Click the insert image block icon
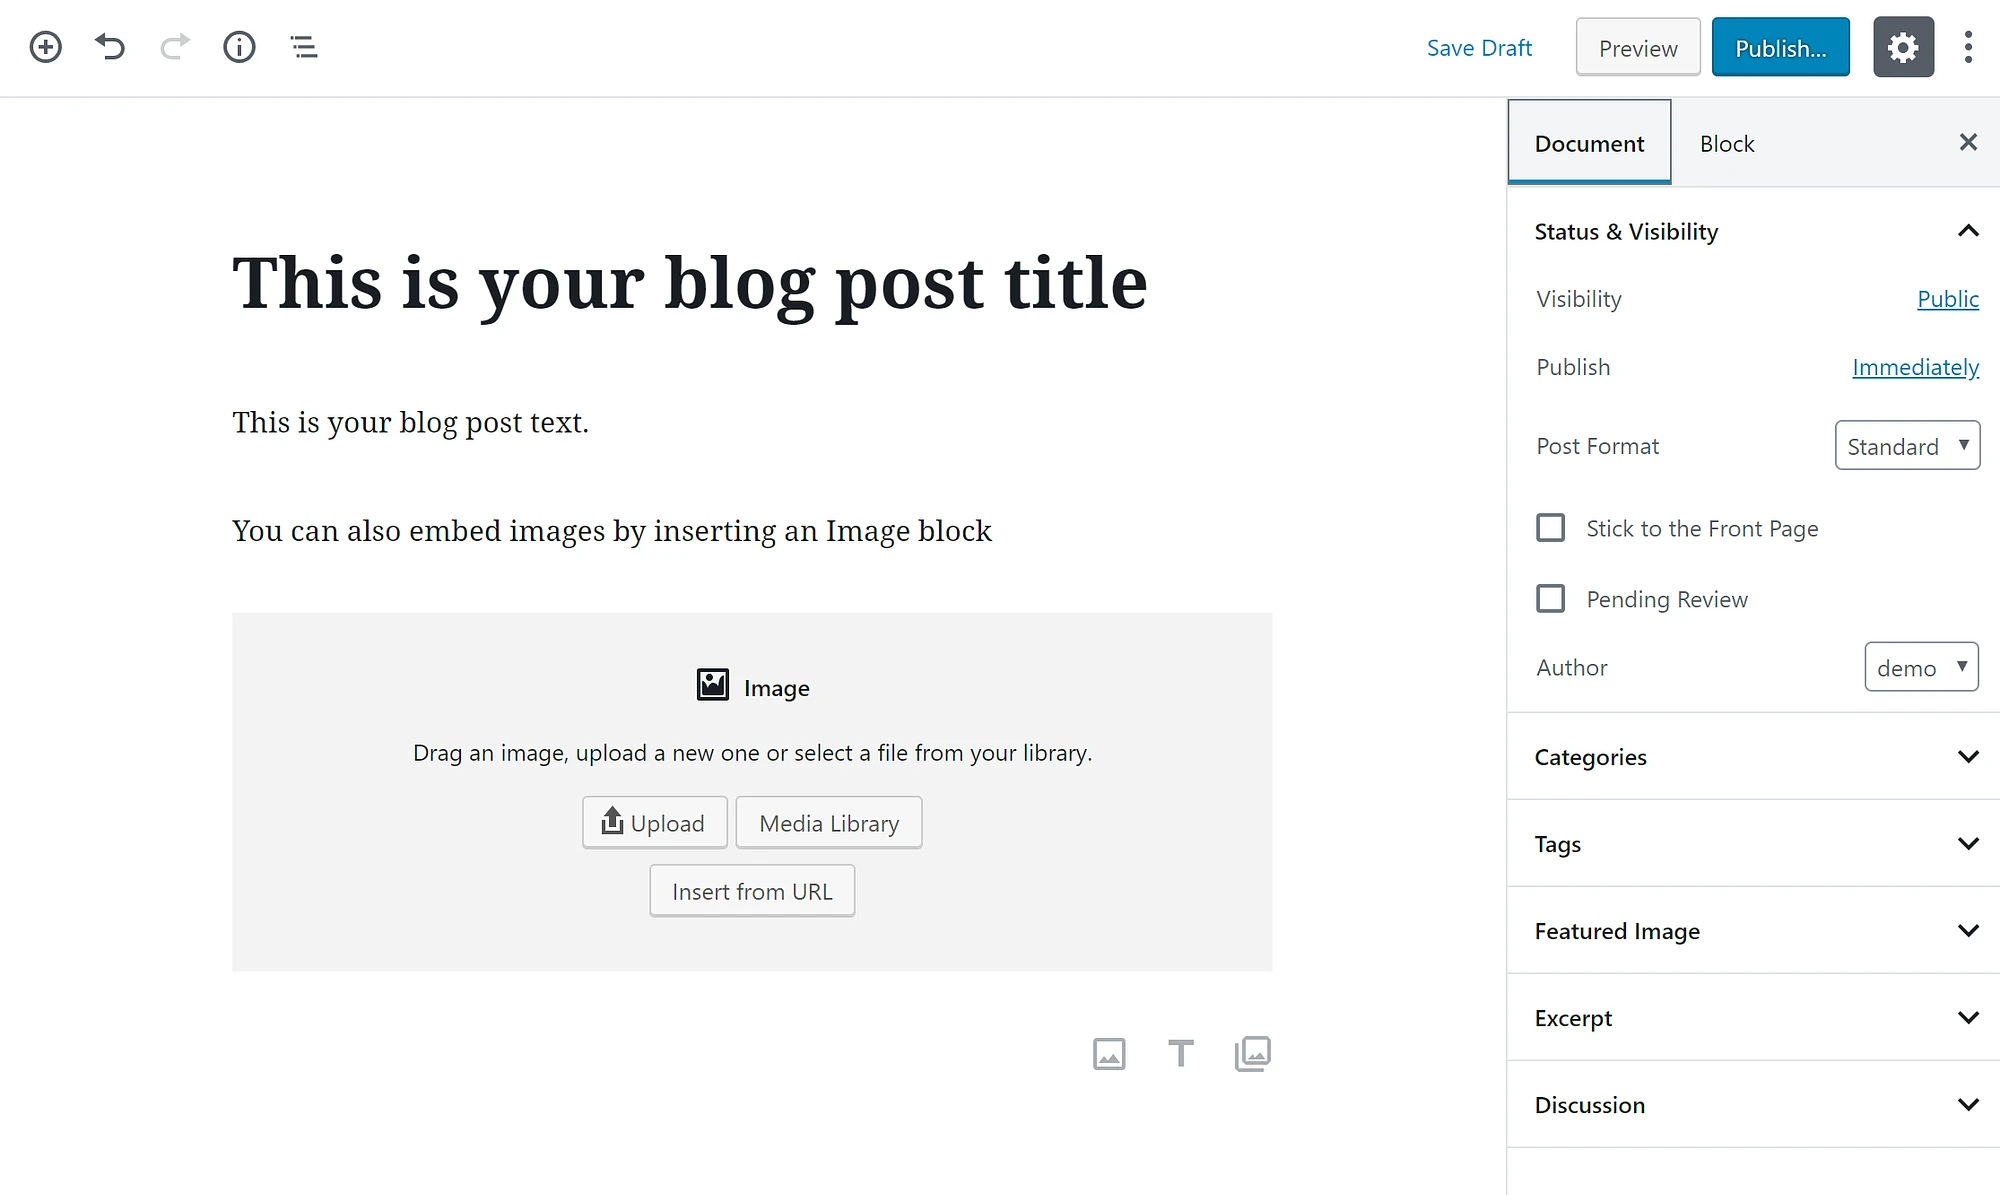2000x1195 pixels. [x=1110, y=1053]
